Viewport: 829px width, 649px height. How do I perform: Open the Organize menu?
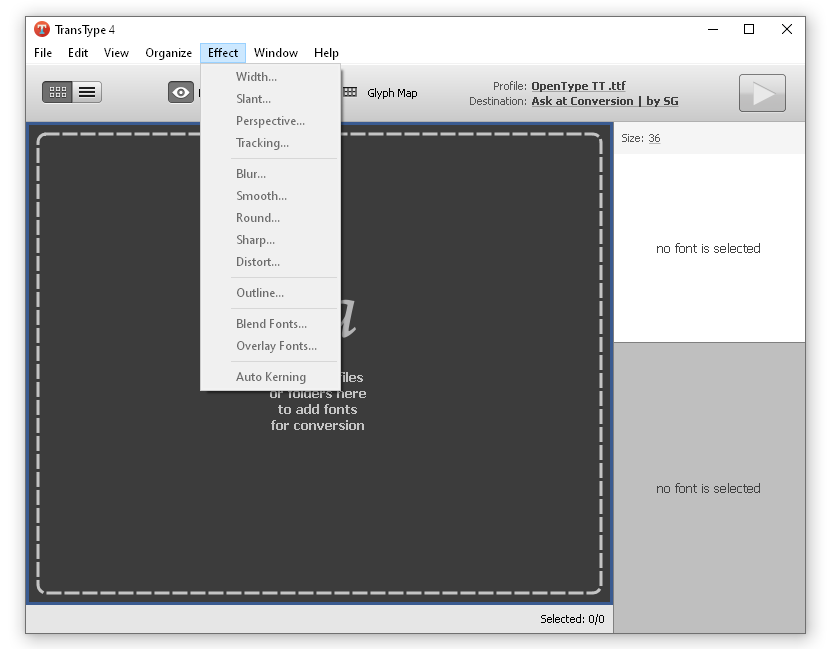pyautogui.click(x=169, y=53)
